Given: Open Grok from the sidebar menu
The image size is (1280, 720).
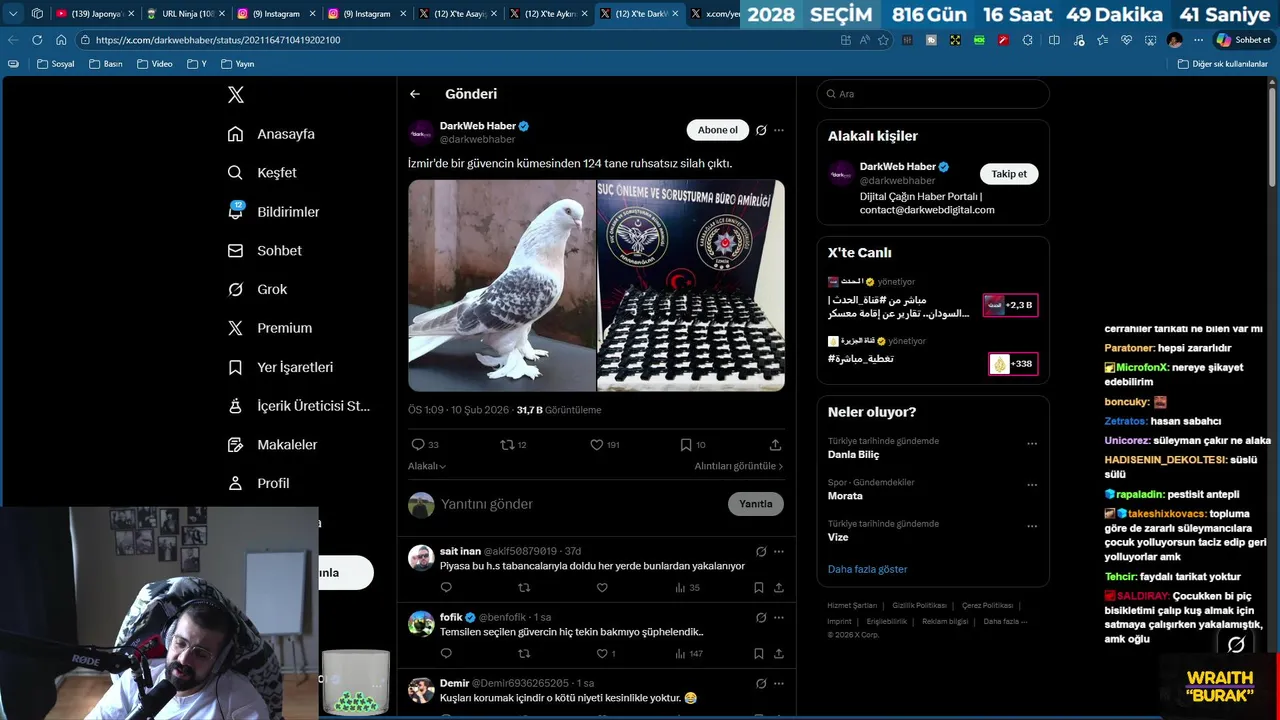Looking at the screenshot, I should [x=258, y=289].
